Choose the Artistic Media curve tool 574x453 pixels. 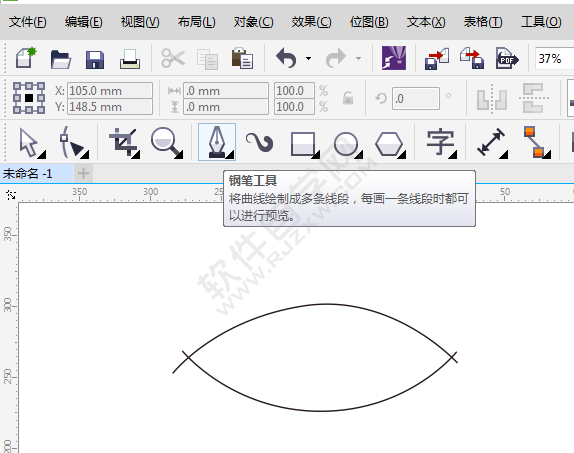pos(260,142)
